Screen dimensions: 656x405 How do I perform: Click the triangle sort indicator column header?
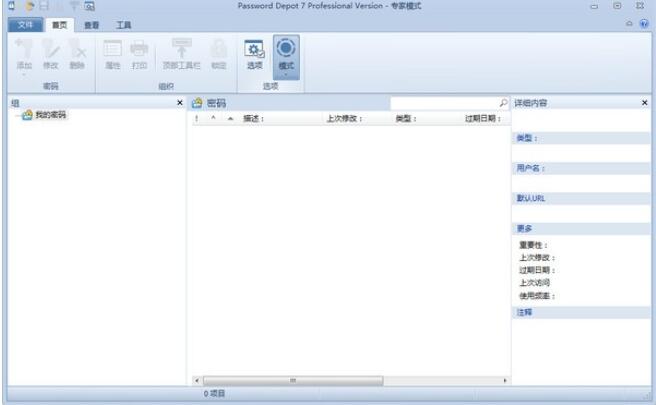pos(230,119)
